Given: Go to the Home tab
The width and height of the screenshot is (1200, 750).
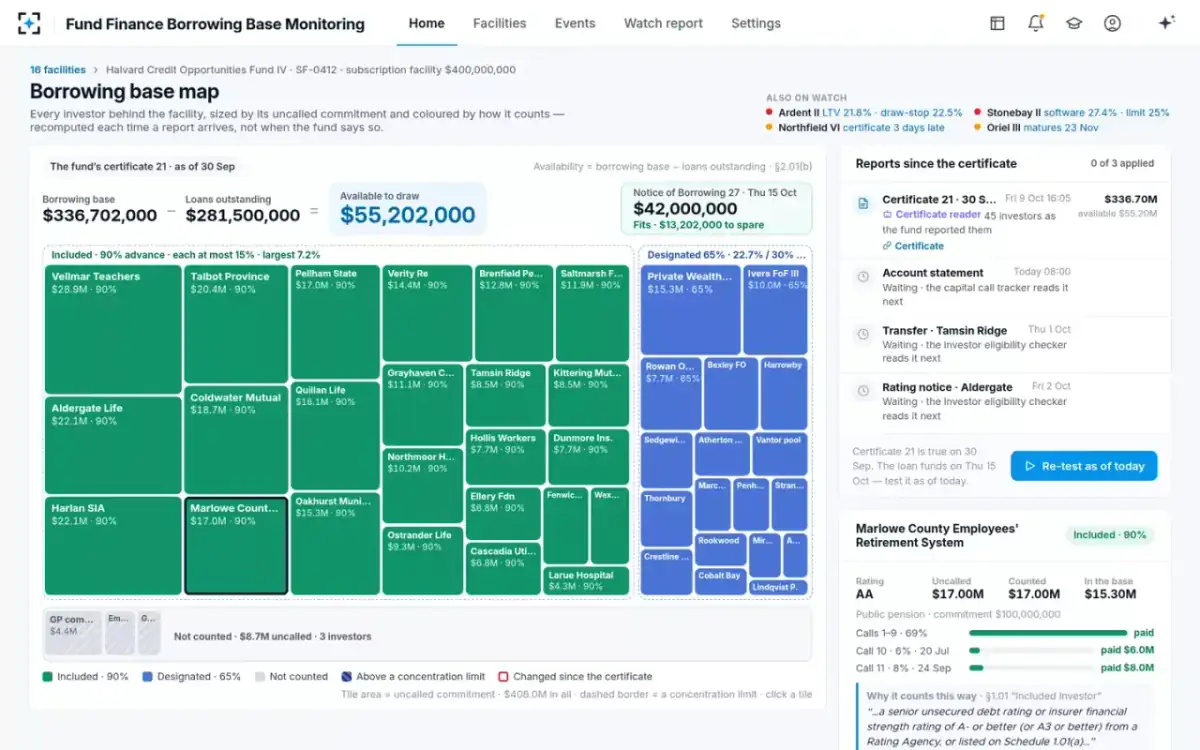Looking at the screenshot, I should 426,23.
